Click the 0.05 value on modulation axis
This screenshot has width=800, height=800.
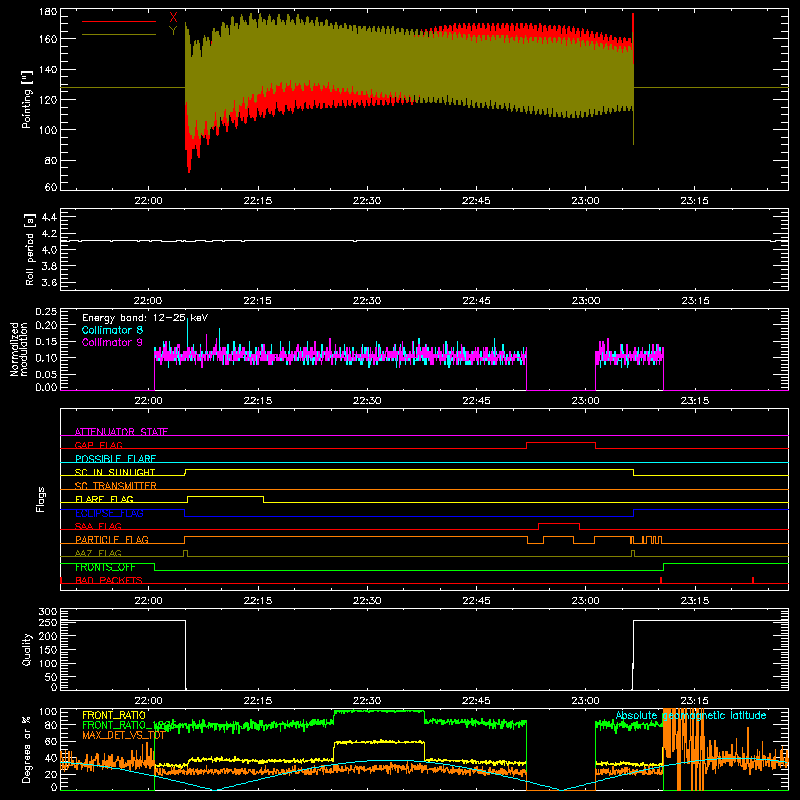46,374
